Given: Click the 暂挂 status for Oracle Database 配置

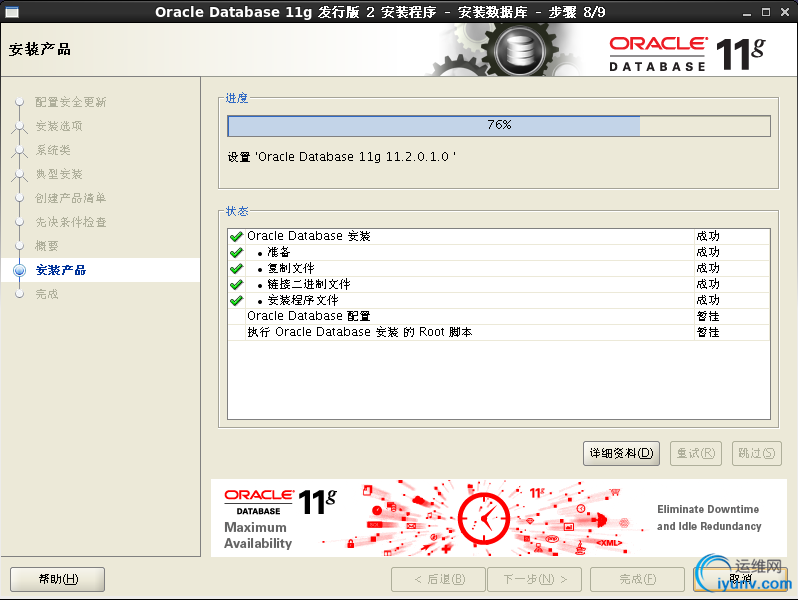Looking at the screenshot, I should pos(708,316).
